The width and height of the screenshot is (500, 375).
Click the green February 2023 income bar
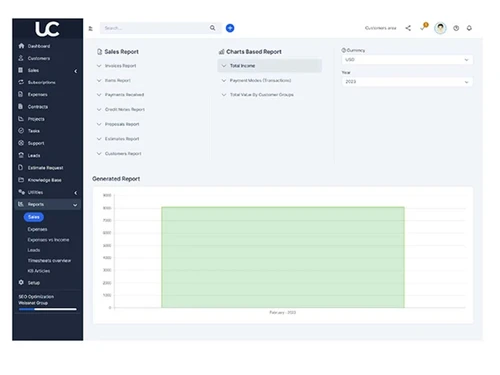(x=283, y=257)
